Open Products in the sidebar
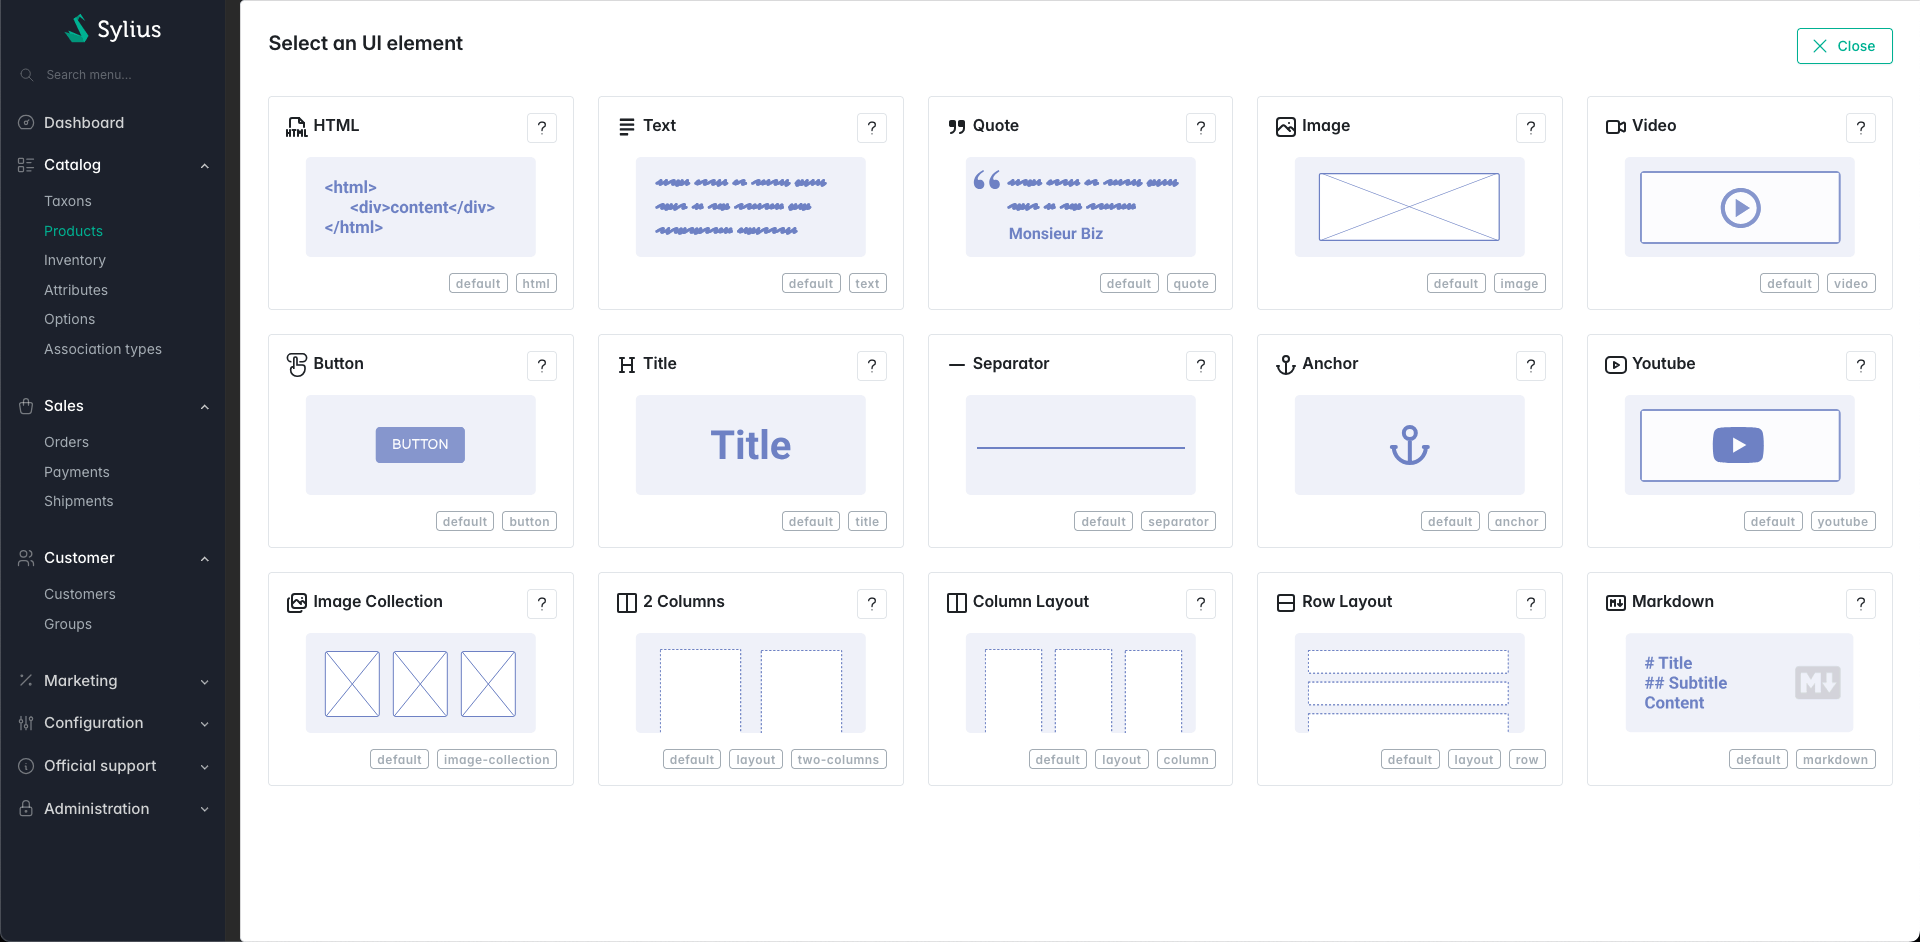The height and width of the screenshot is (942, 1920). pyautogui.click(x=73, y=231)
